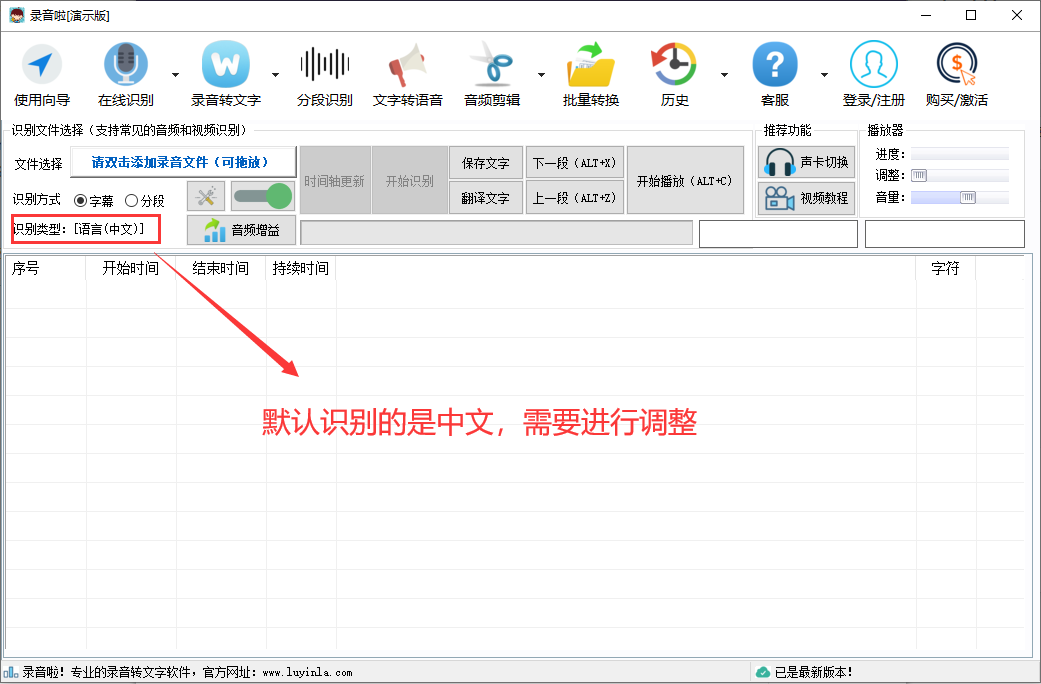Screen dimensions: 1041x684
Task: Open the 历史 history clock icon
Action: (x=674, y=64)
